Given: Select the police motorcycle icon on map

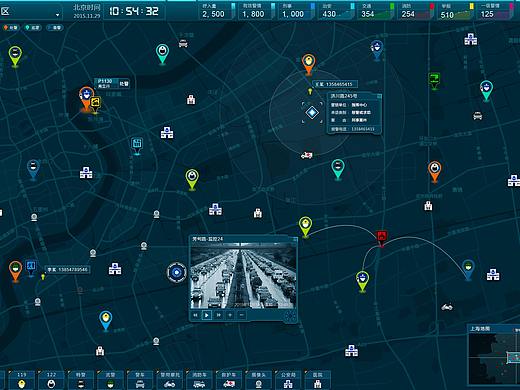Looking at the screenshot, I should click(447, 307).
